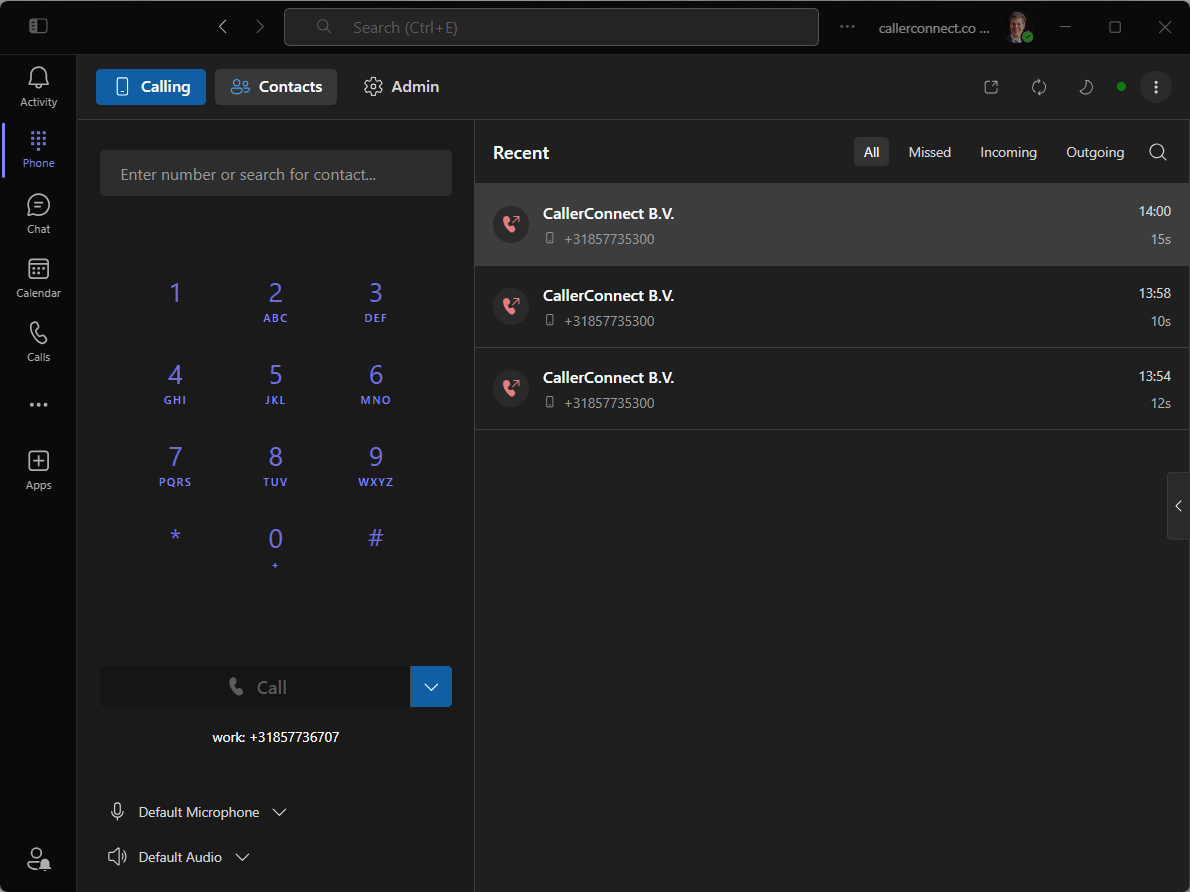The width and height of the screenshot is (1190, 892).
Task: Dial digit 1 on keypad
Action: tap(175, 293)
